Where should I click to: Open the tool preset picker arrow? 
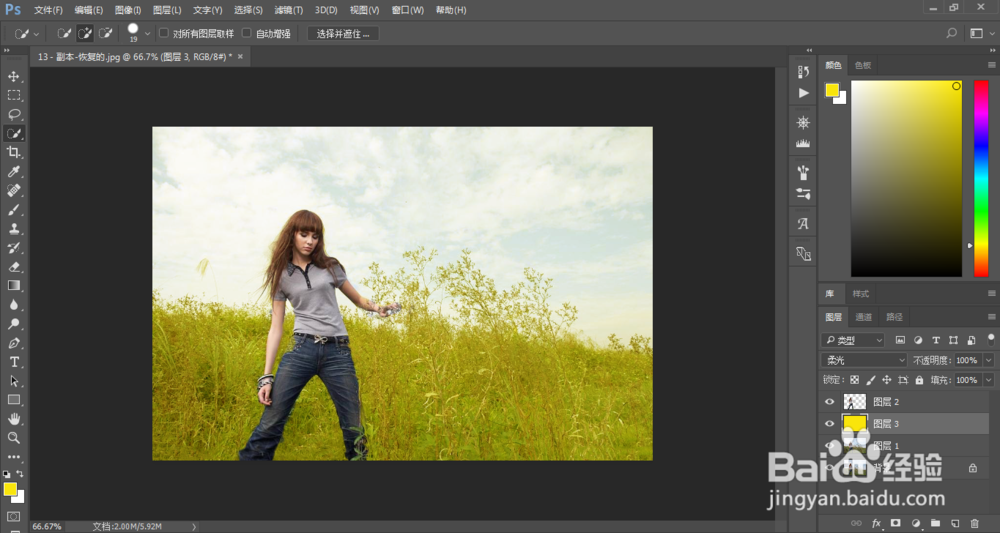pos(36,34)
